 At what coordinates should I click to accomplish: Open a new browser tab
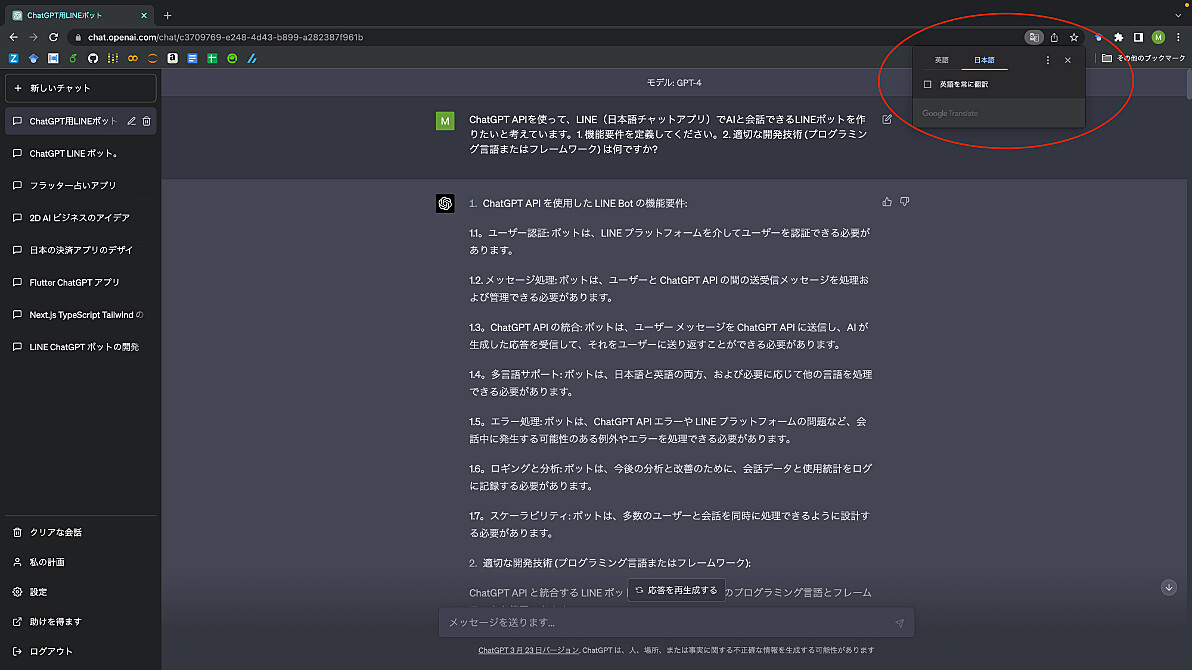coord(167,15)
